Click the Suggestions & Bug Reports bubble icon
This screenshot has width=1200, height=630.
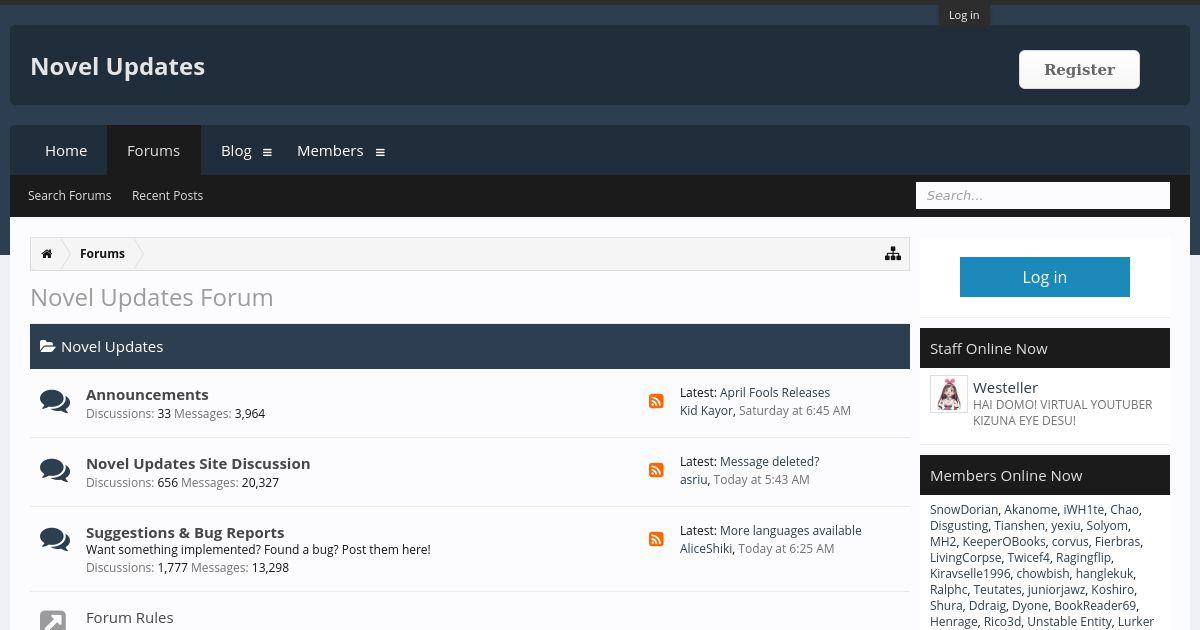[55, 540]
